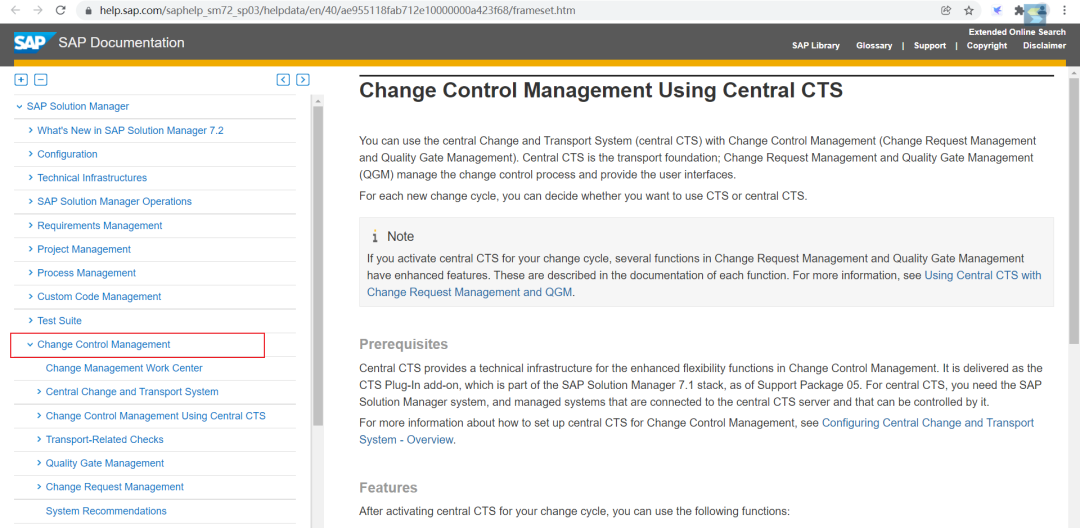Click the address bar URL field
Viewport: 1080px width, 528px height.
pyautogui.click(x=338, y=11)
